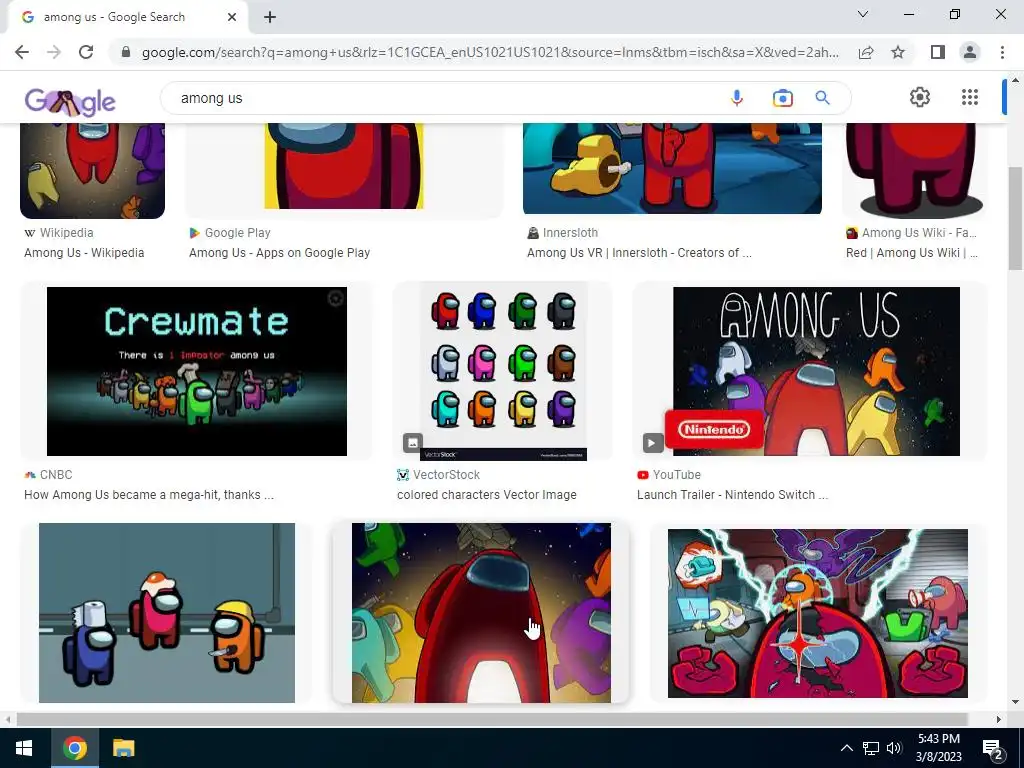
Task: Click the padlock site info icon
Action: click(x=126, y=52)
